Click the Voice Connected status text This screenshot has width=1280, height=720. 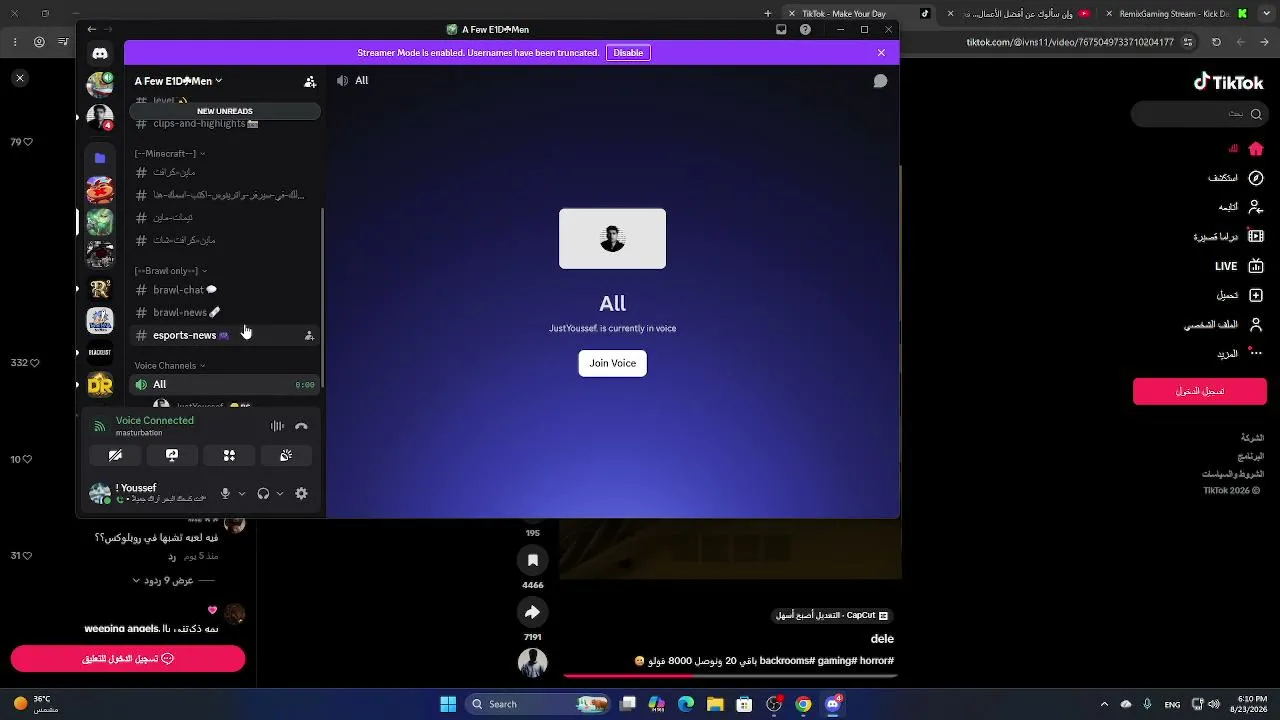point(155,421)
